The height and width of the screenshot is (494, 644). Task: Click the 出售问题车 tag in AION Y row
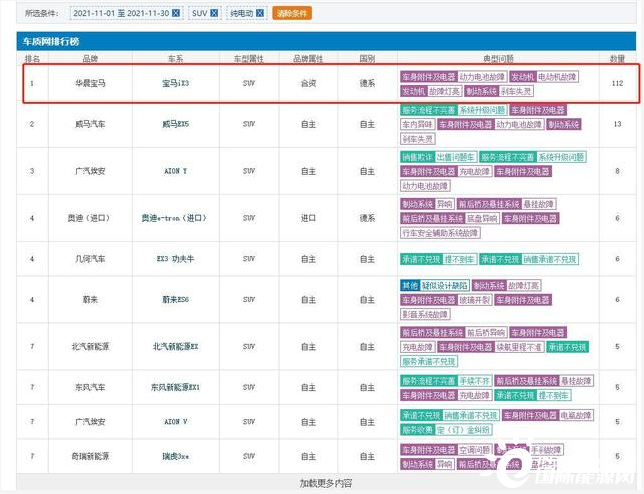[455, 157]
